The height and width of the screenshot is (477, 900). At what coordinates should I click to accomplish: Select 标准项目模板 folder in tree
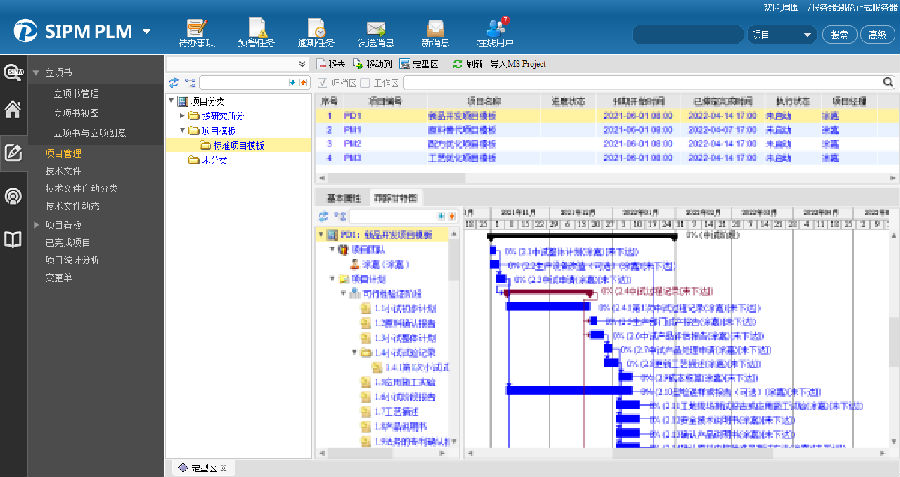pos(239,145)
